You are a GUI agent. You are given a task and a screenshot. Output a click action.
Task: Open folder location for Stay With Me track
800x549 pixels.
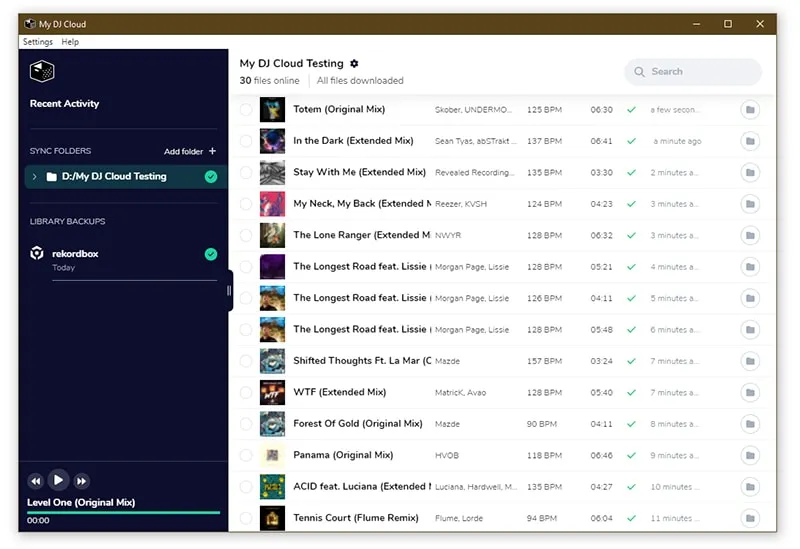[x=749, y=172]
